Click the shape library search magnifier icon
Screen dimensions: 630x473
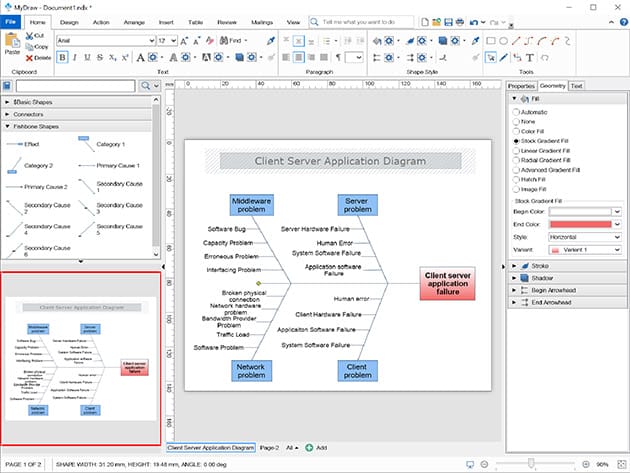pyautogui.click(x=146, y=87)
